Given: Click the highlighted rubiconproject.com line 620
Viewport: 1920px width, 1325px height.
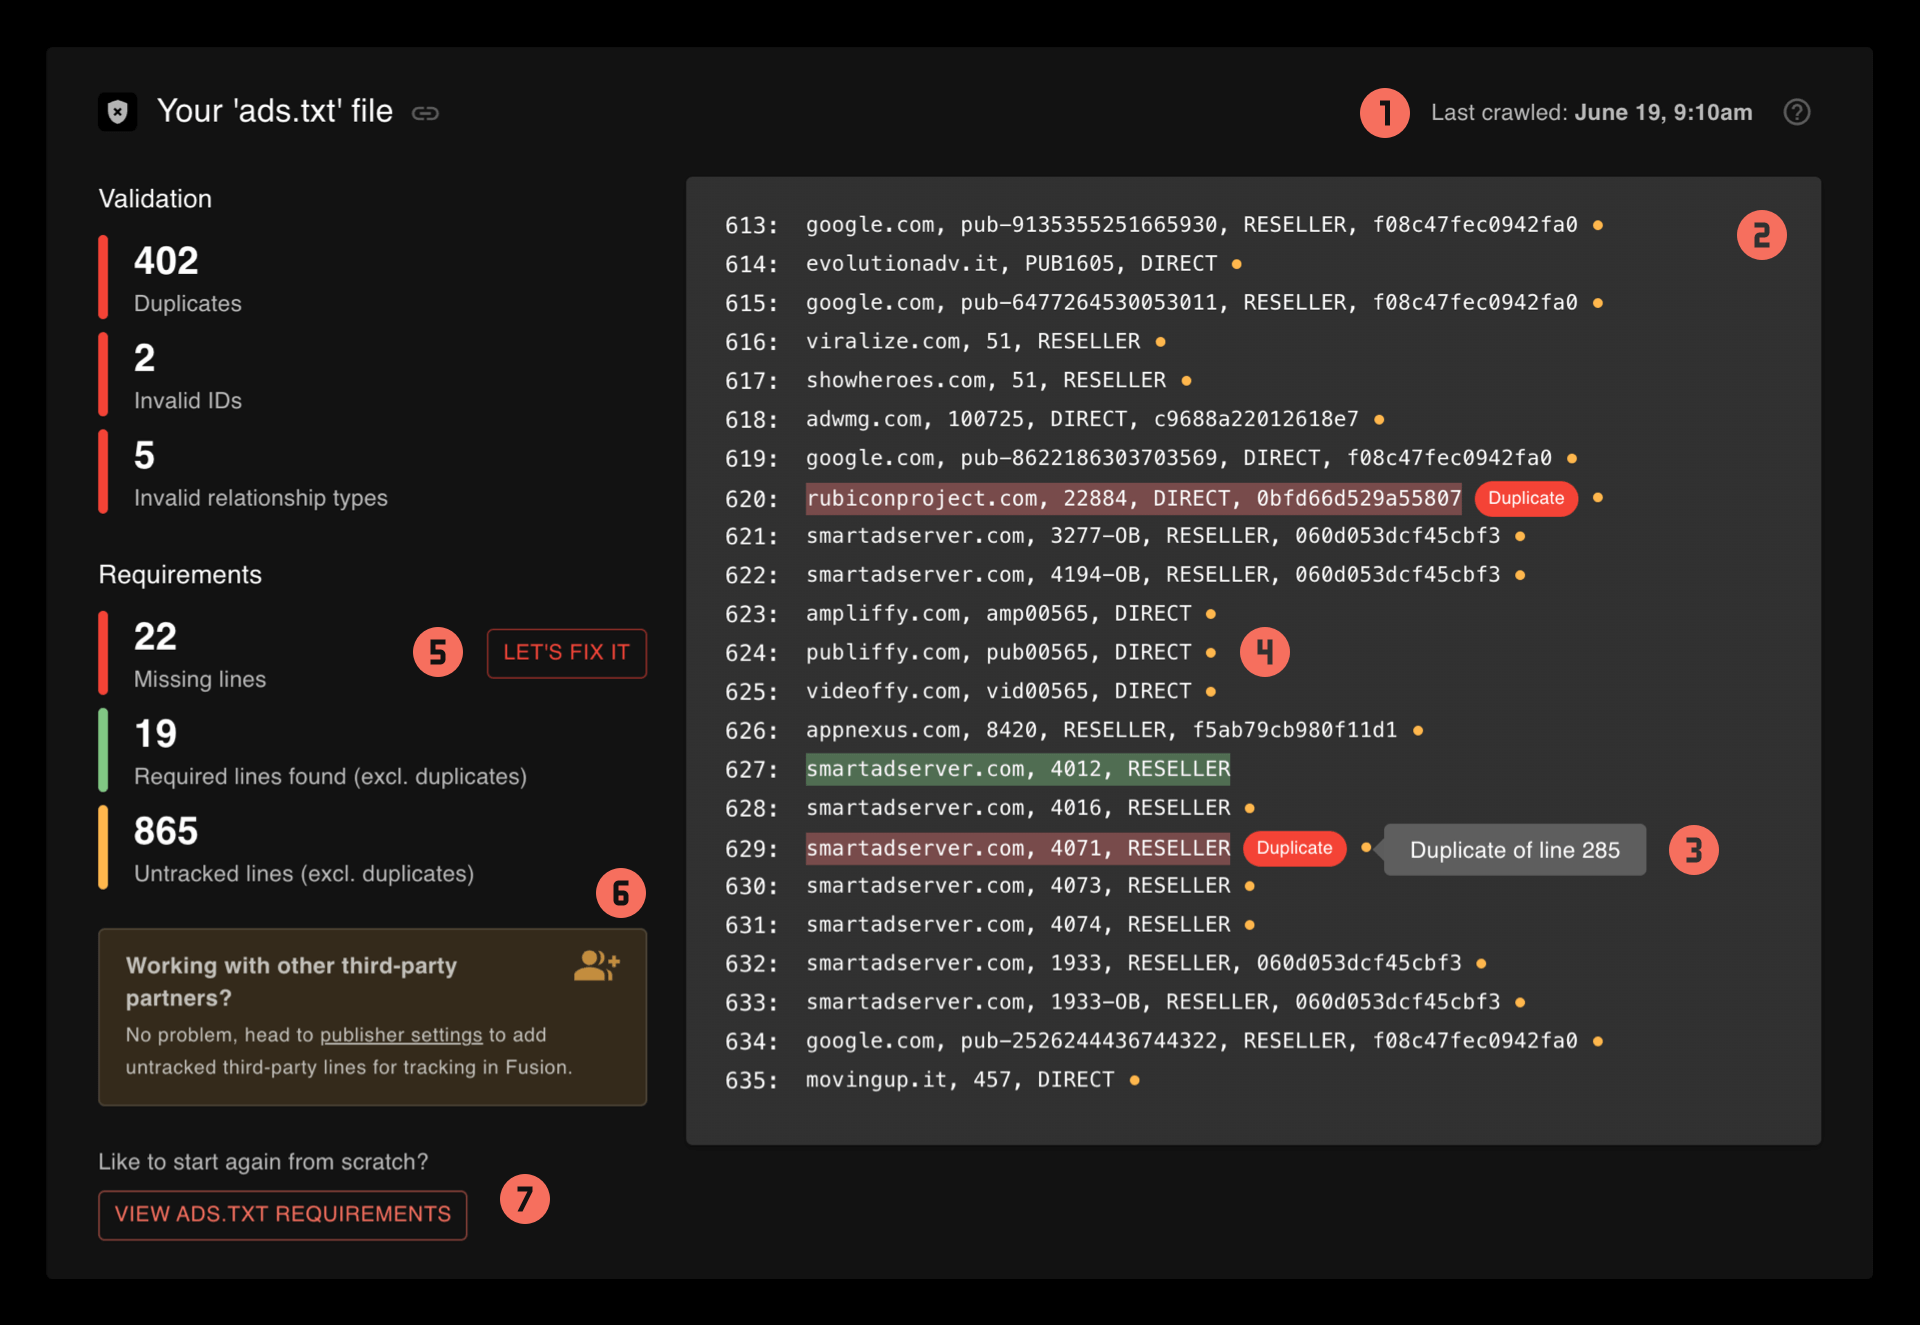Looking at the screenshot, I should point(1134,498).
